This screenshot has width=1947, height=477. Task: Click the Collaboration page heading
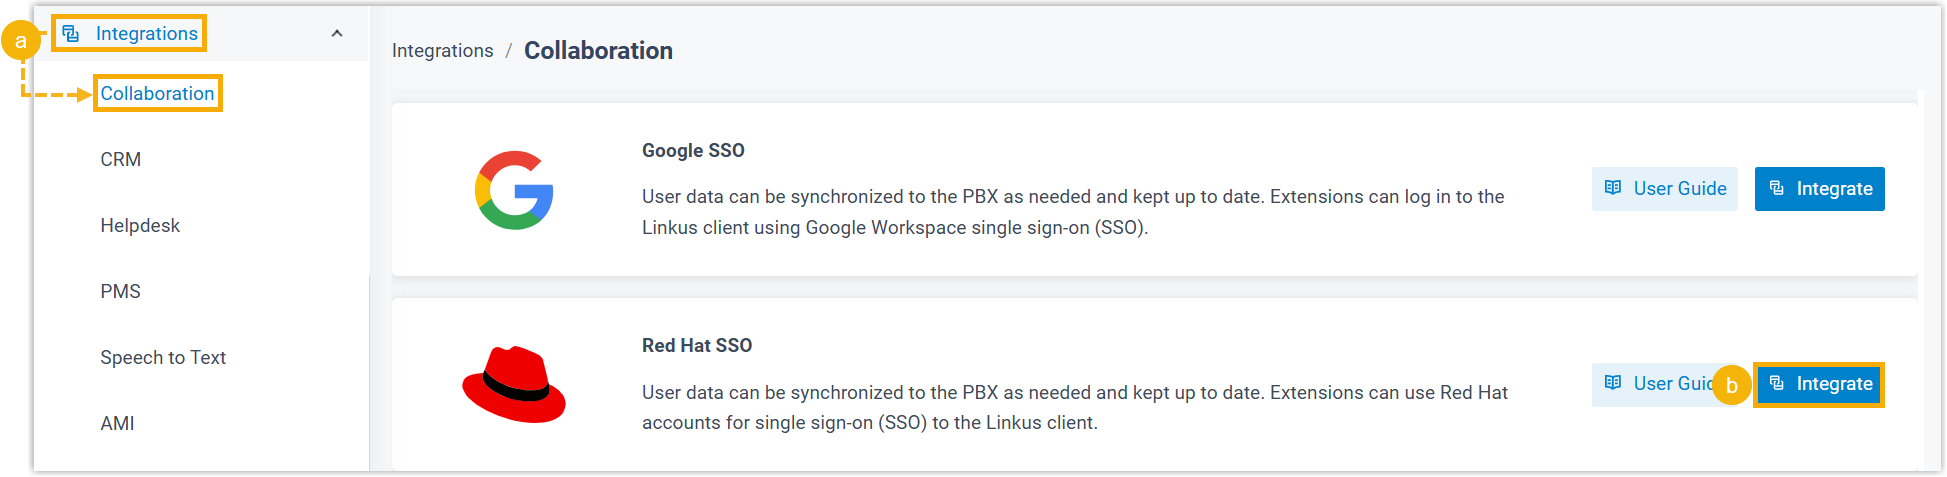598,51
